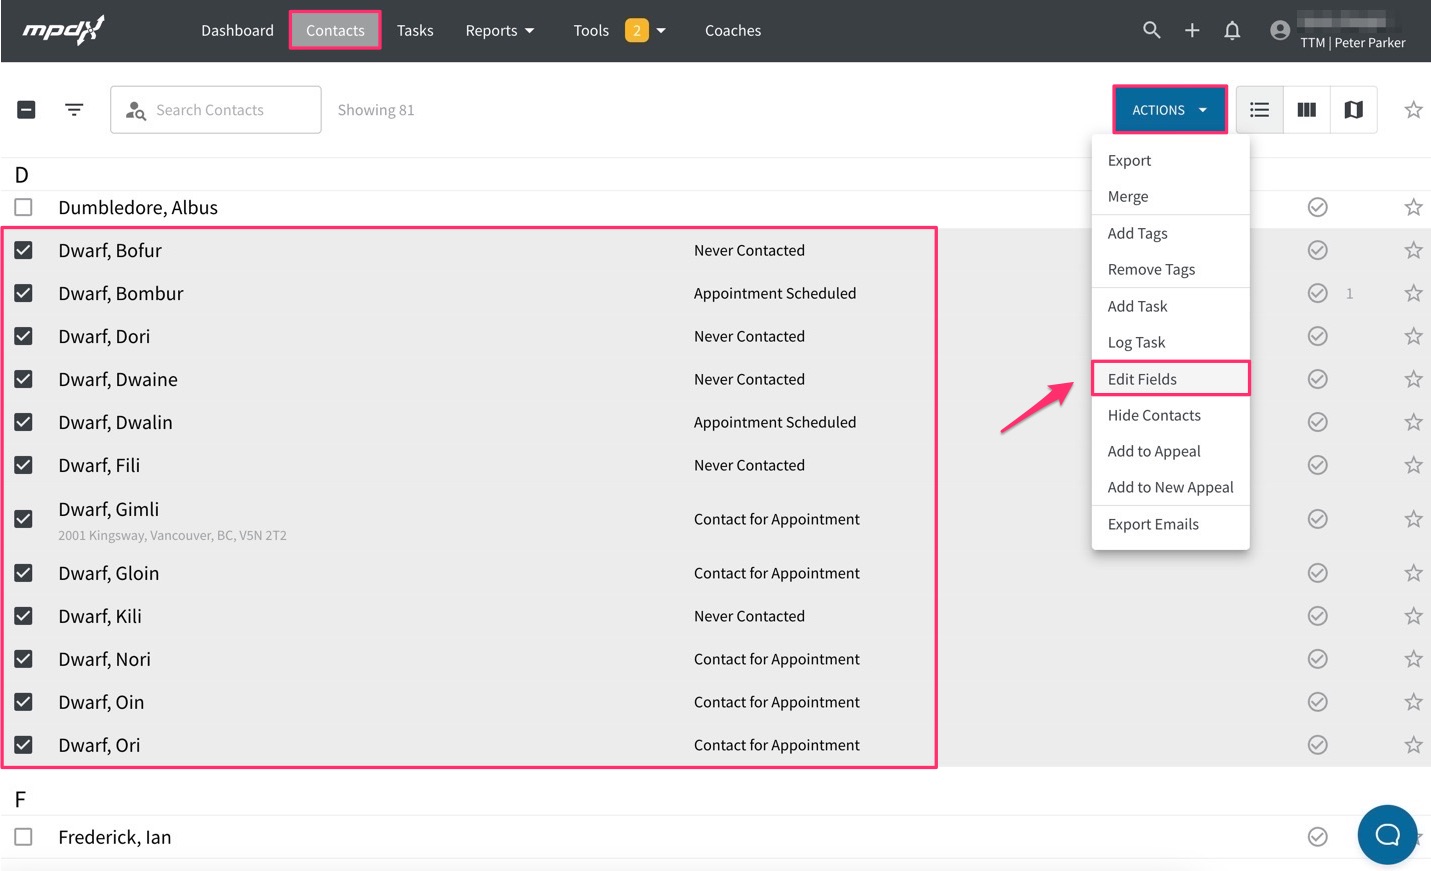Open the user account avatar icon

point(1280,31)
